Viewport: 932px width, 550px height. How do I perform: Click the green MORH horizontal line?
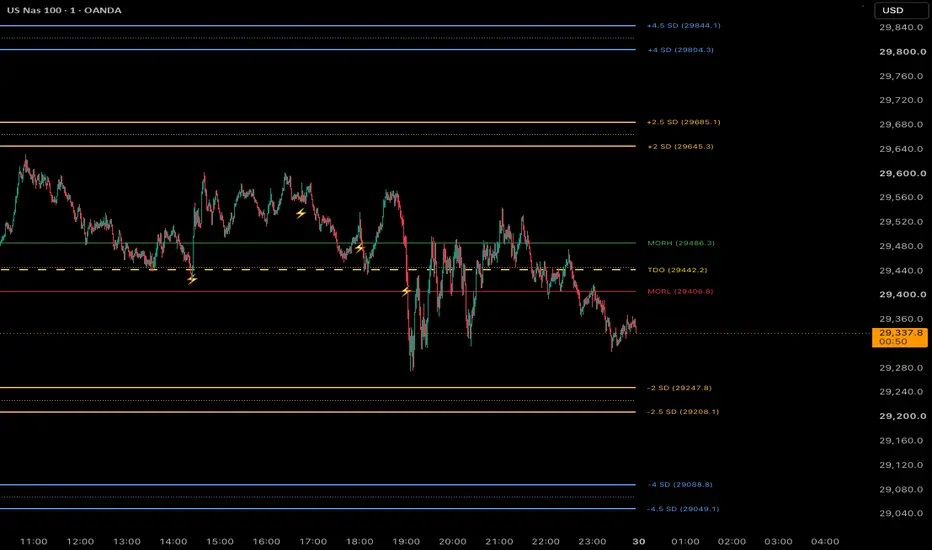(317, 243)
